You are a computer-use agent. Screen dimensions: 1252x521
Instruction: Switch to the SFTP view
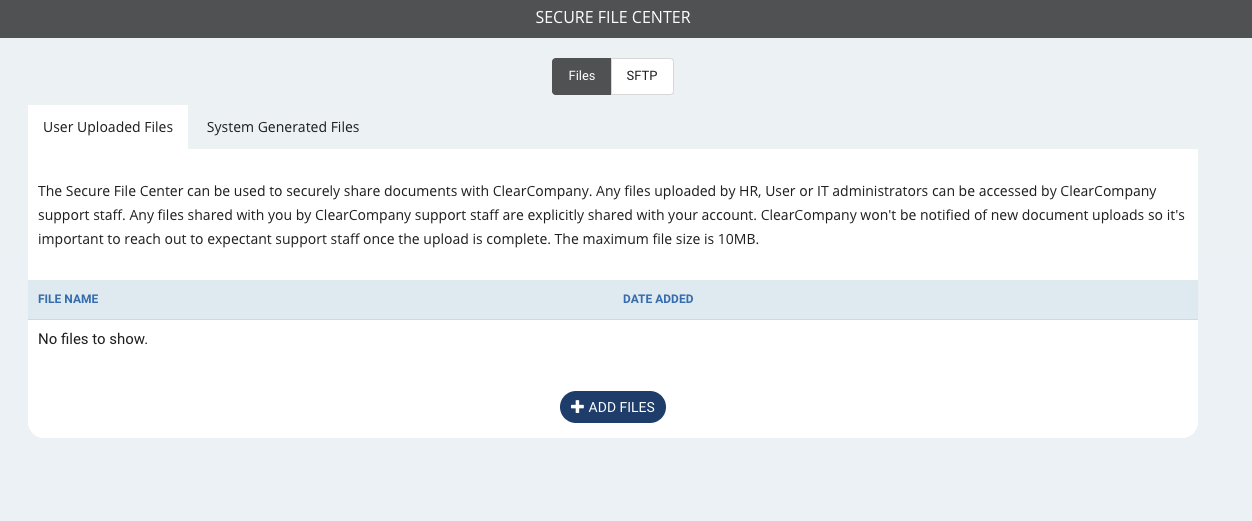642,76
